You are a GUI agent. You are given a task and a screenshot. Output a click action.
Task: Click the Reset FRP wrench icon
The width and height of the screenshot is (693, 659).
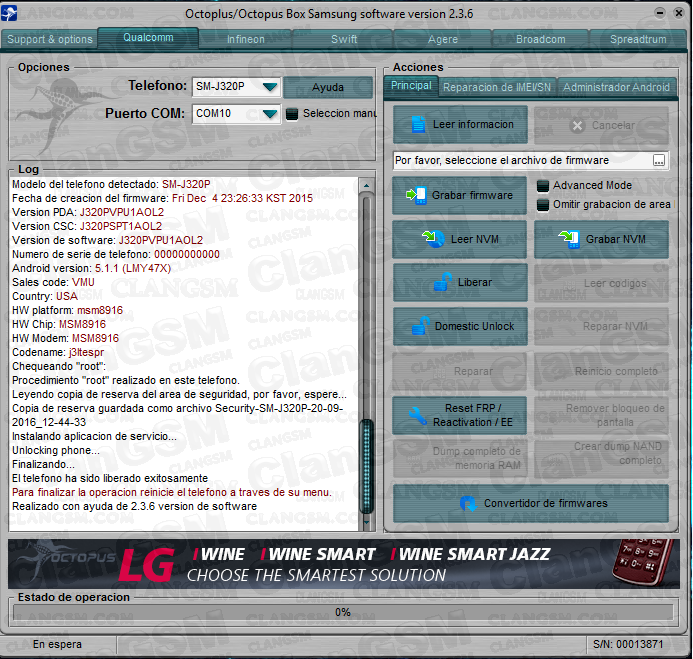pyautogui.click(x=417, y=415)
